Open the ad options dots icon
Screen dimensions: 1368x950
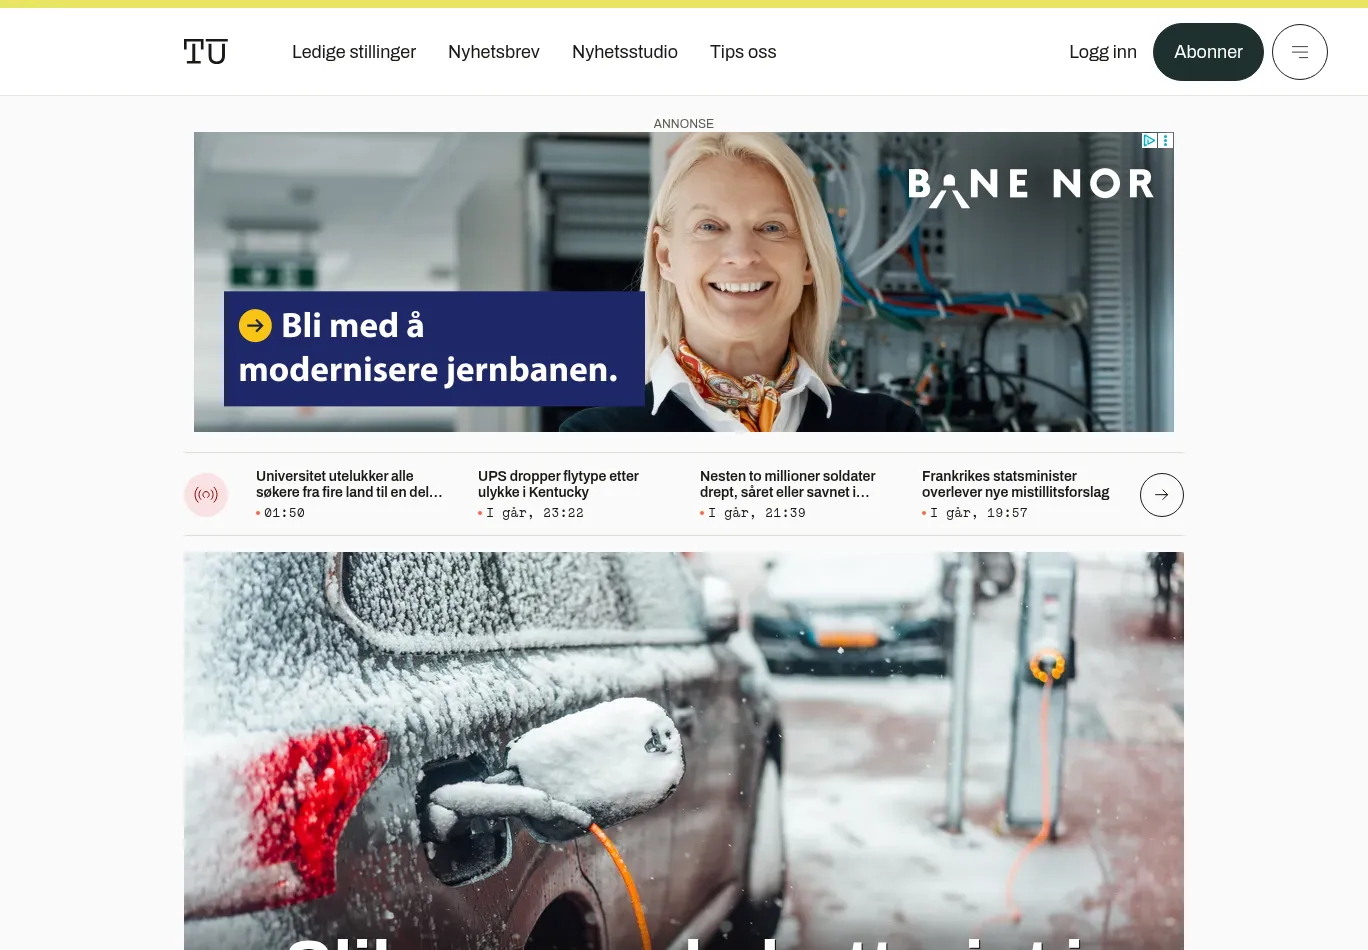coord(1166,141)
